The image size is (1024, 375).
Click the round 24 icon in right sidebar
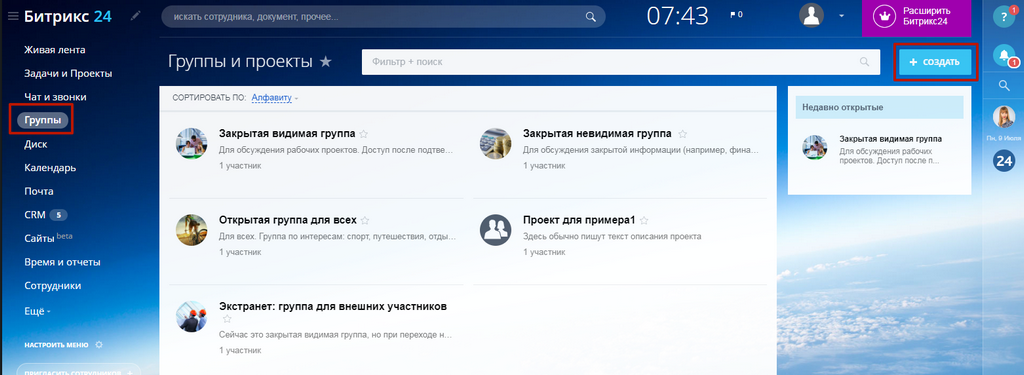pyautogui.click(x=1004, y=160)
